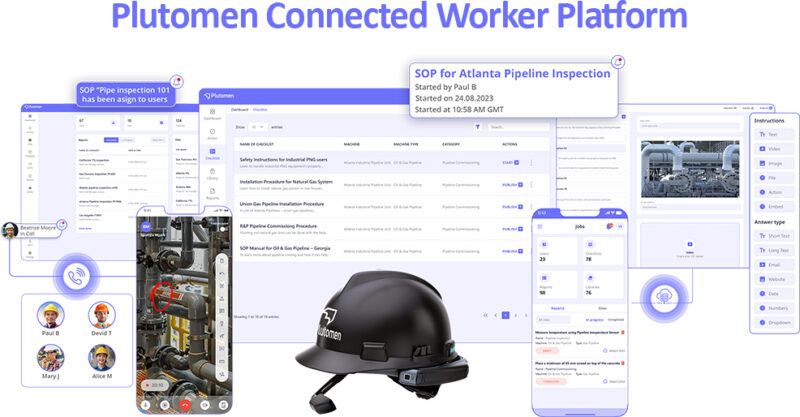The height and width of the screenshot is (417, 800).
Task: Open the Checklists card in Jobs phone
Action: pyautogui.click(x=603, y=251)
